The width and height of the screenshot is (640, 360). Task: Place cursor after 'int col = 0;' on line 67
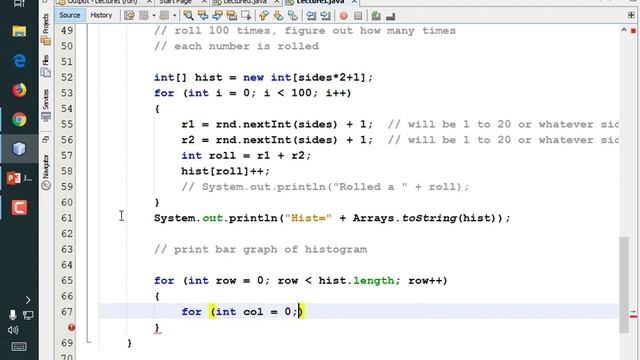[x=299, y=312]
